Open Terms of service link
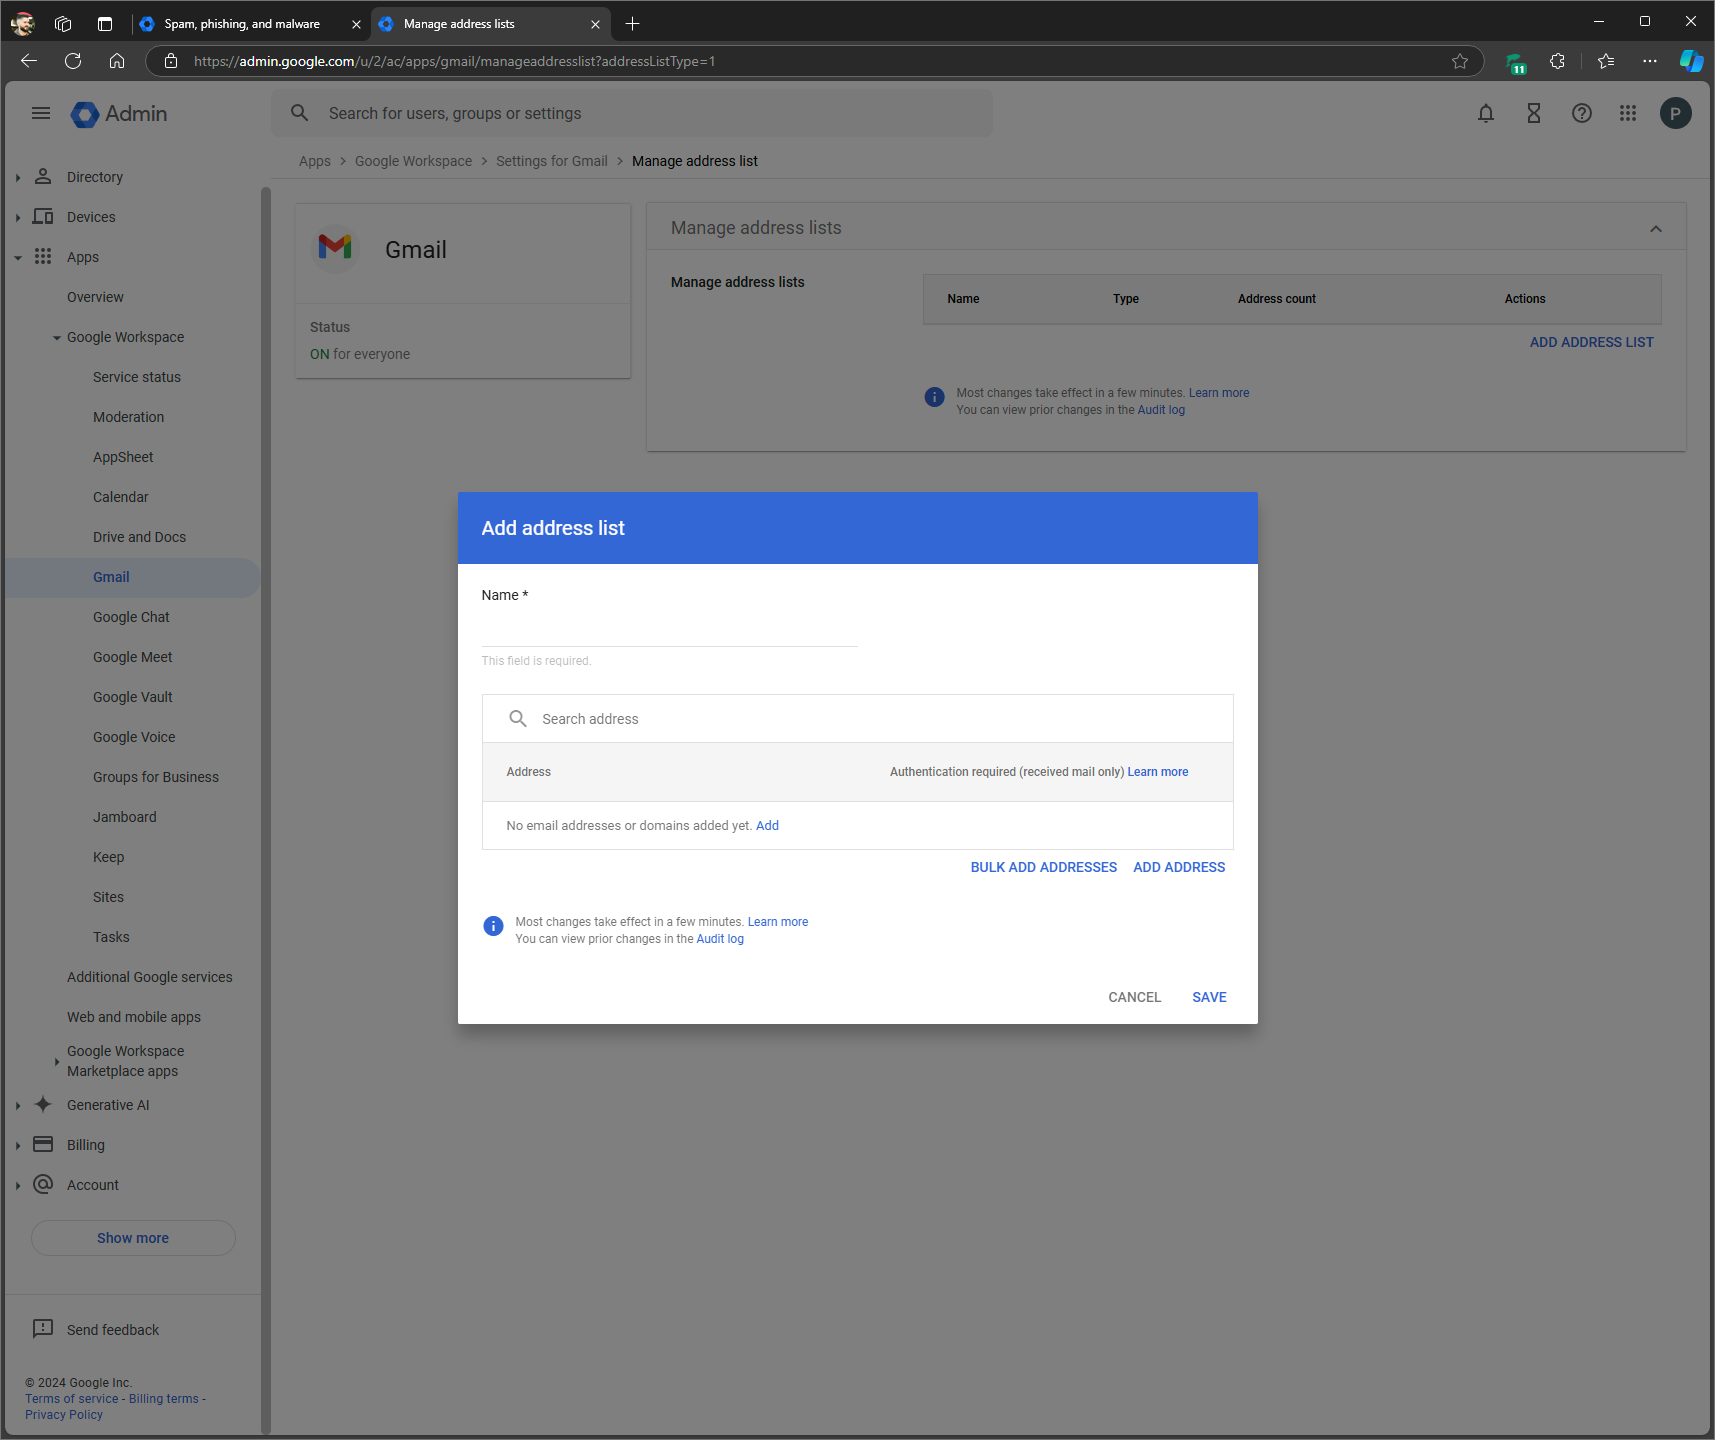 (x=72, y=1398)
